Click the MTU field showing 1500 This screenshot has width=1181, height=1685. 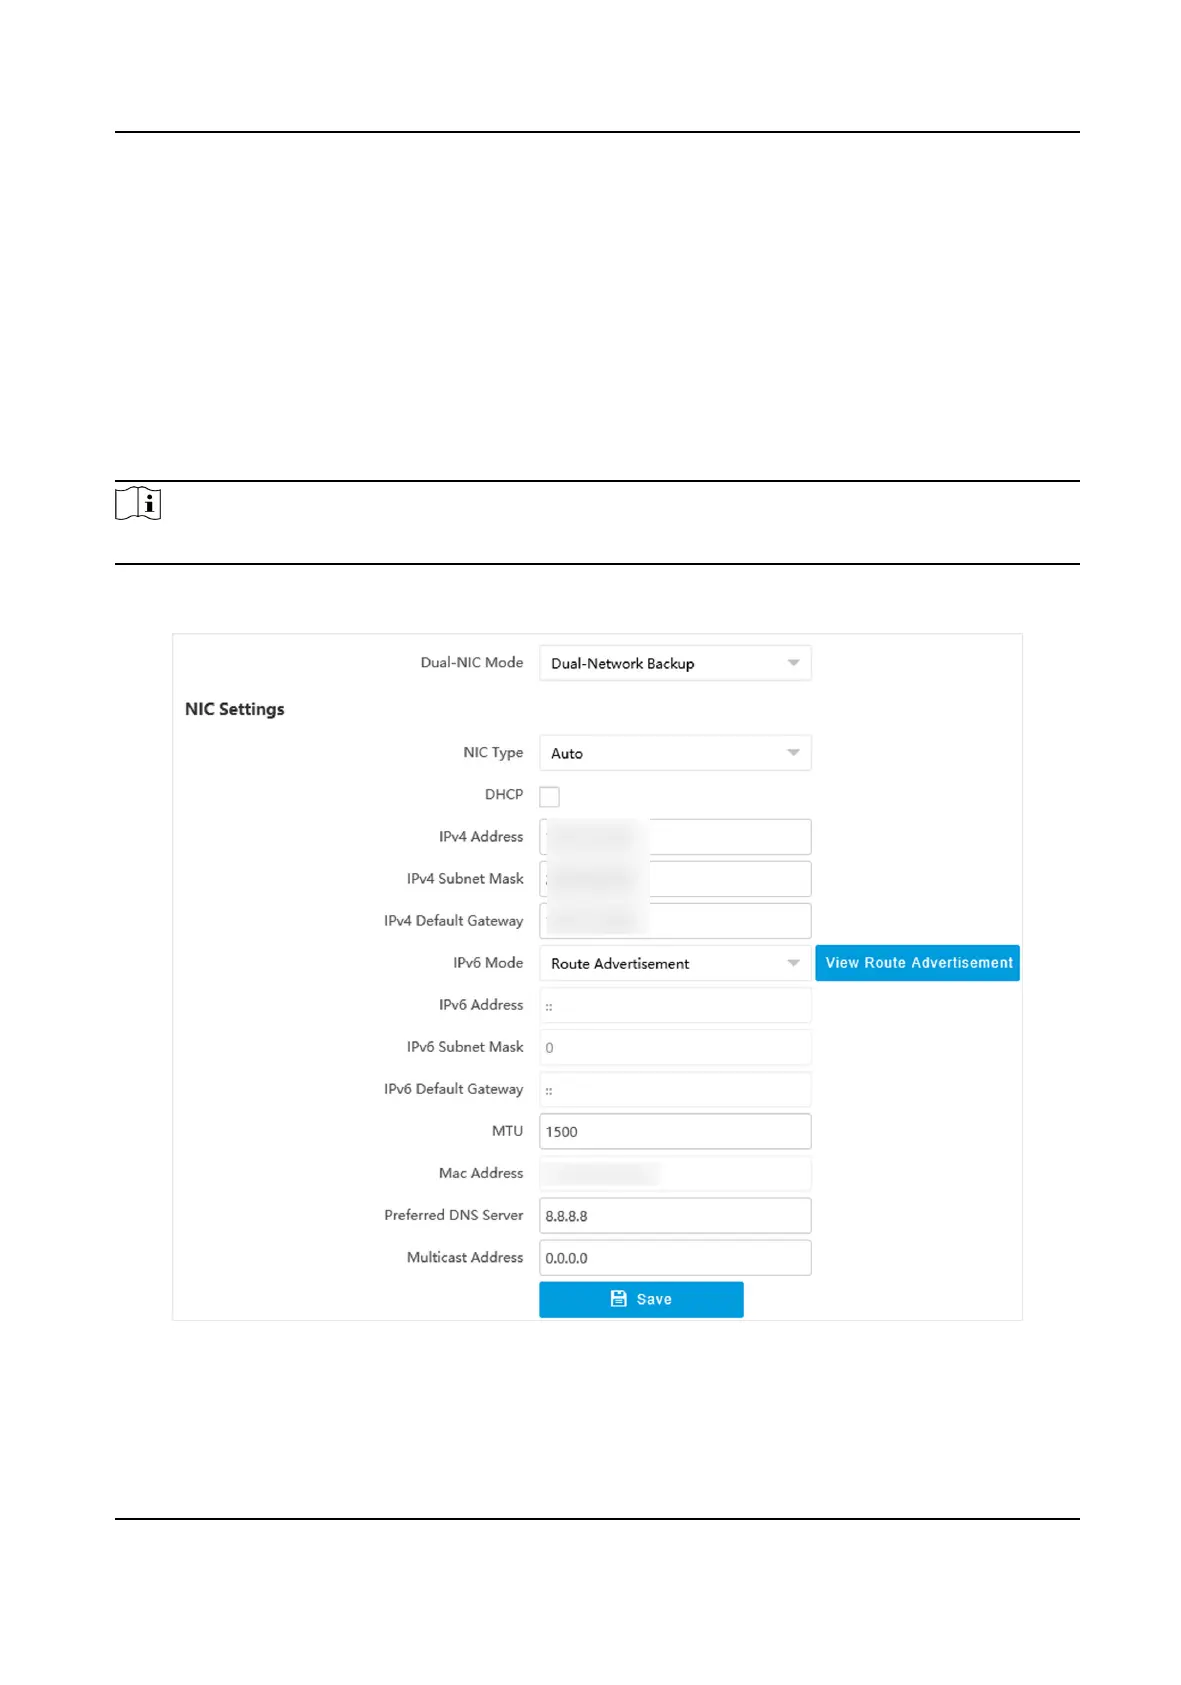(x=675, y=1131)
